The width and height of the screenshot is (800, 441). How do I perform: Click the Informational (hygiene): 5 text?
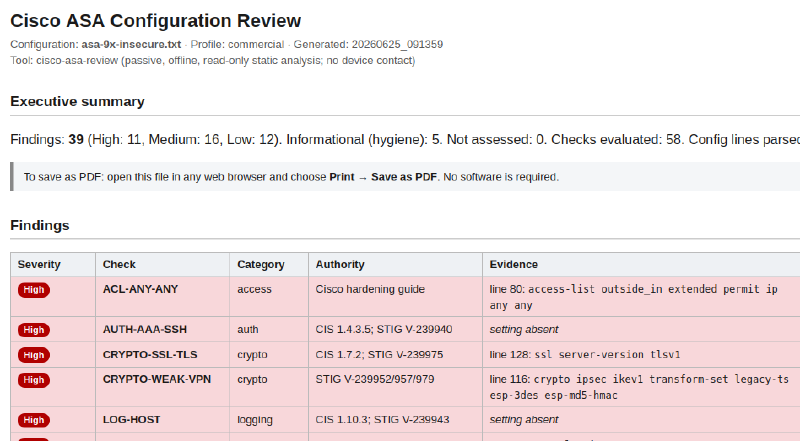pyautogui.click(x=364, y=139)
